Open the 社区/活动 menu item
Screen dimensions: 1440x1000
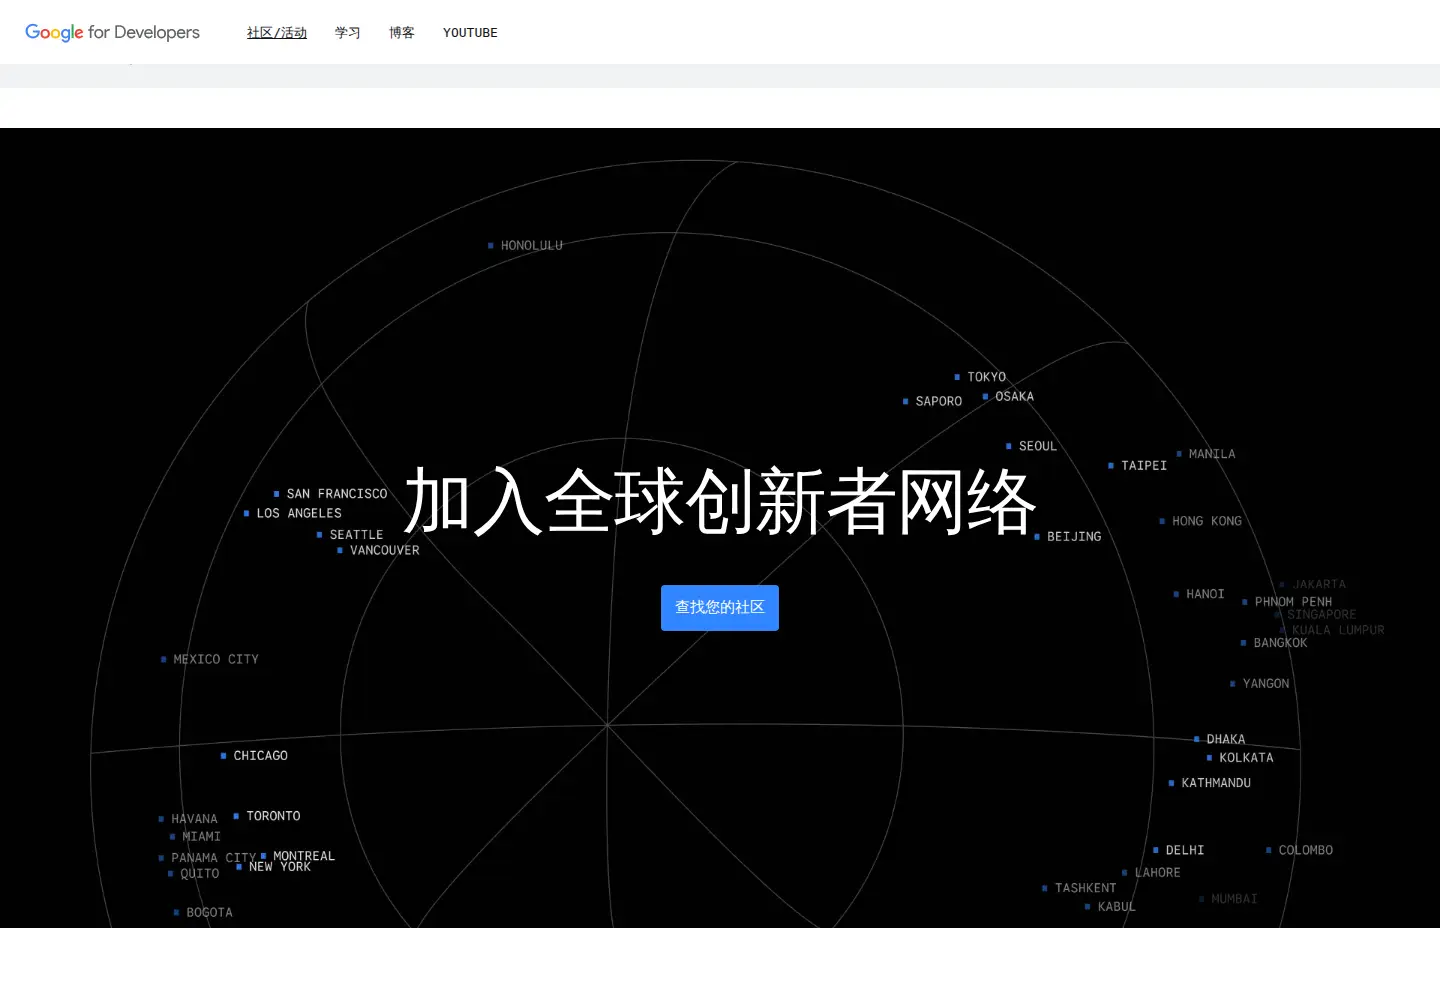tap(277, 33)
